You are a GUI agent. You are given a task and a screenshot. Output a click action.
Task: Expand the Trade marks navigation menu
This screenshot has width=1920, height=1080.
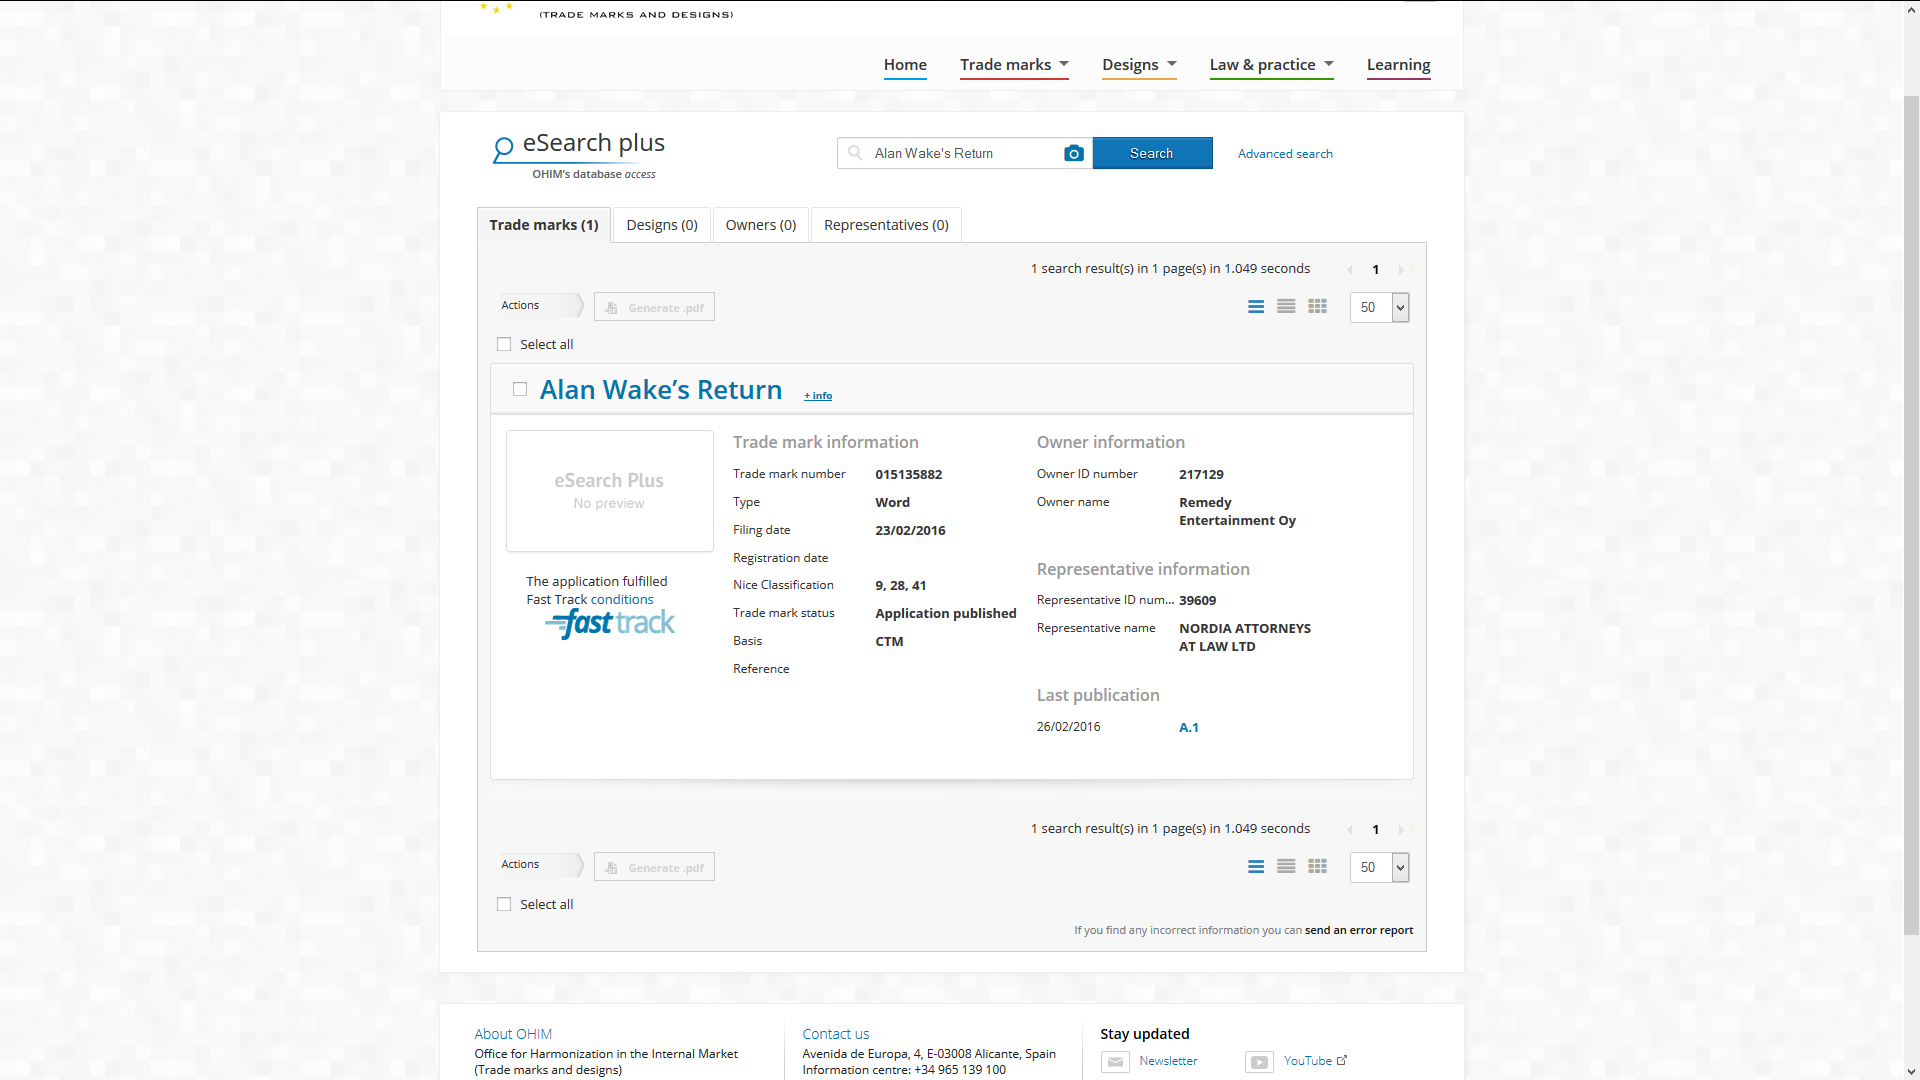[x=1013, y=65]
